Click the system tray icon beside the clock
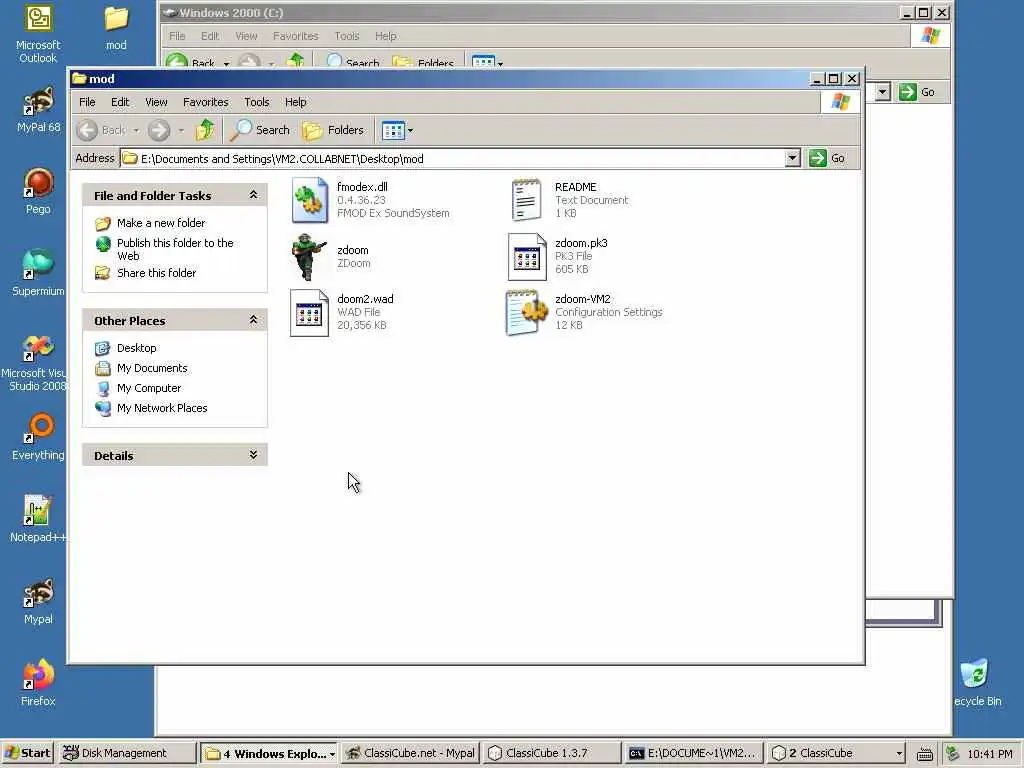The width and height of the screenshot is (1024, 768). coord(953,754)
